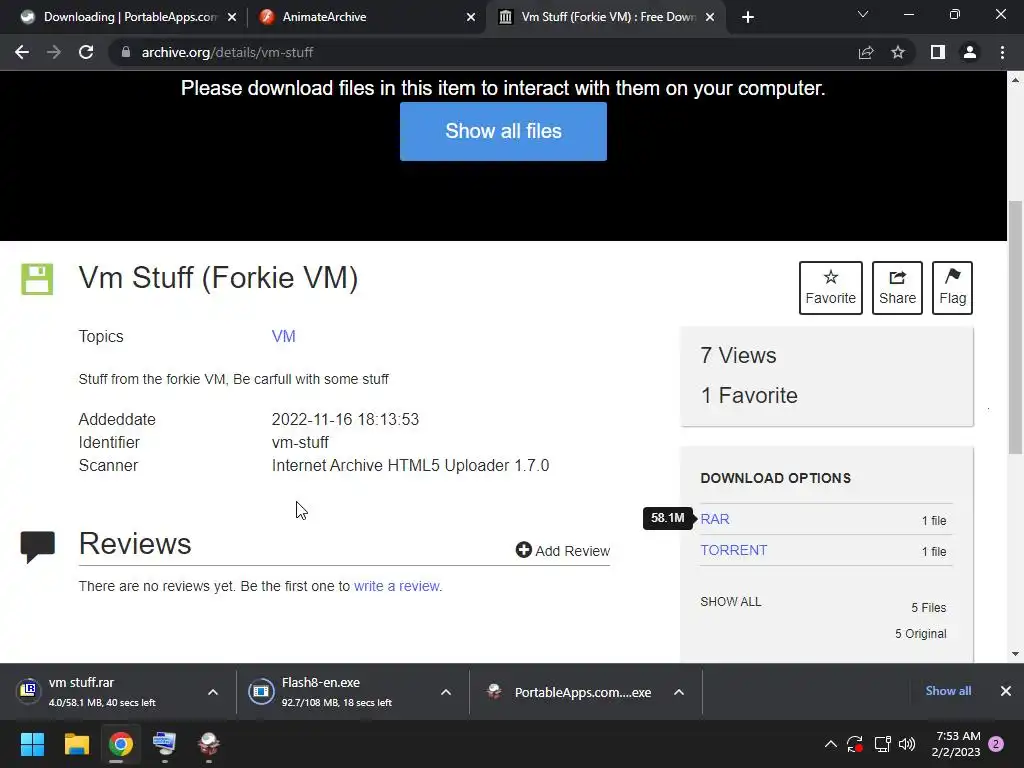The width and height of the screenshot is (1024, 768).
Task: Close the Downloading PortableApps tab
Action: 232,18
